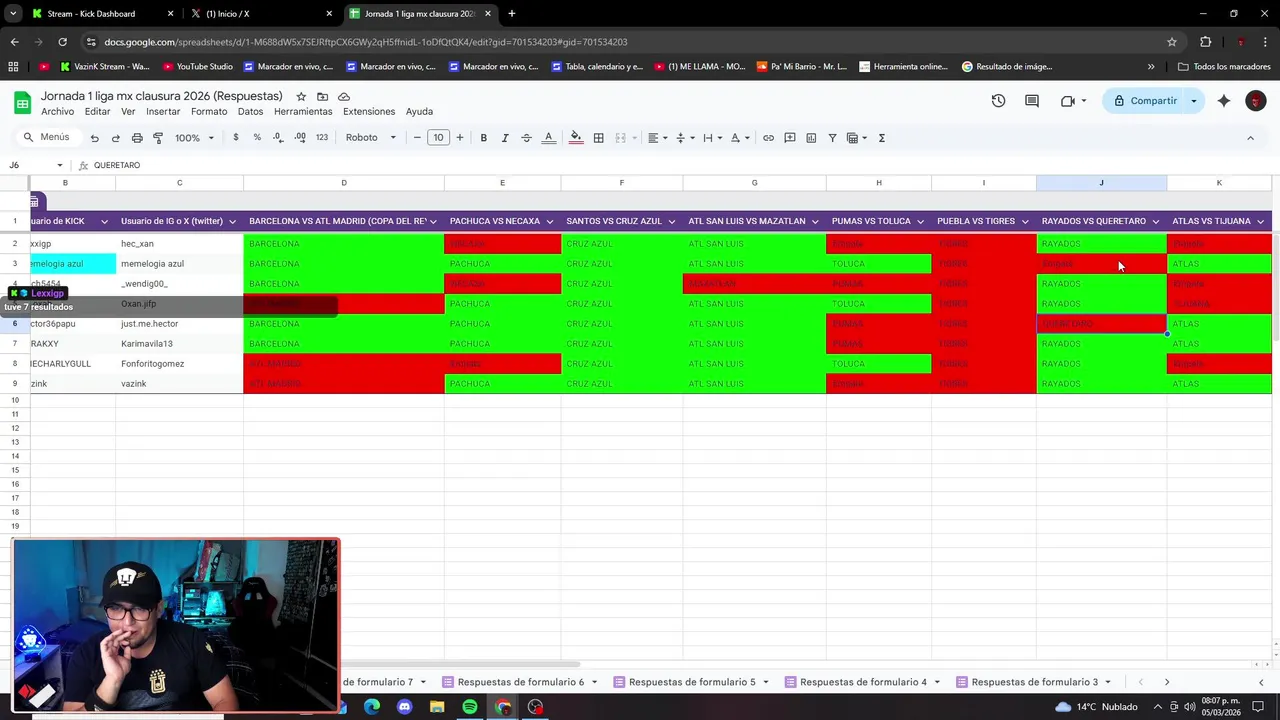Select the paint format tool

coord(158,138)
